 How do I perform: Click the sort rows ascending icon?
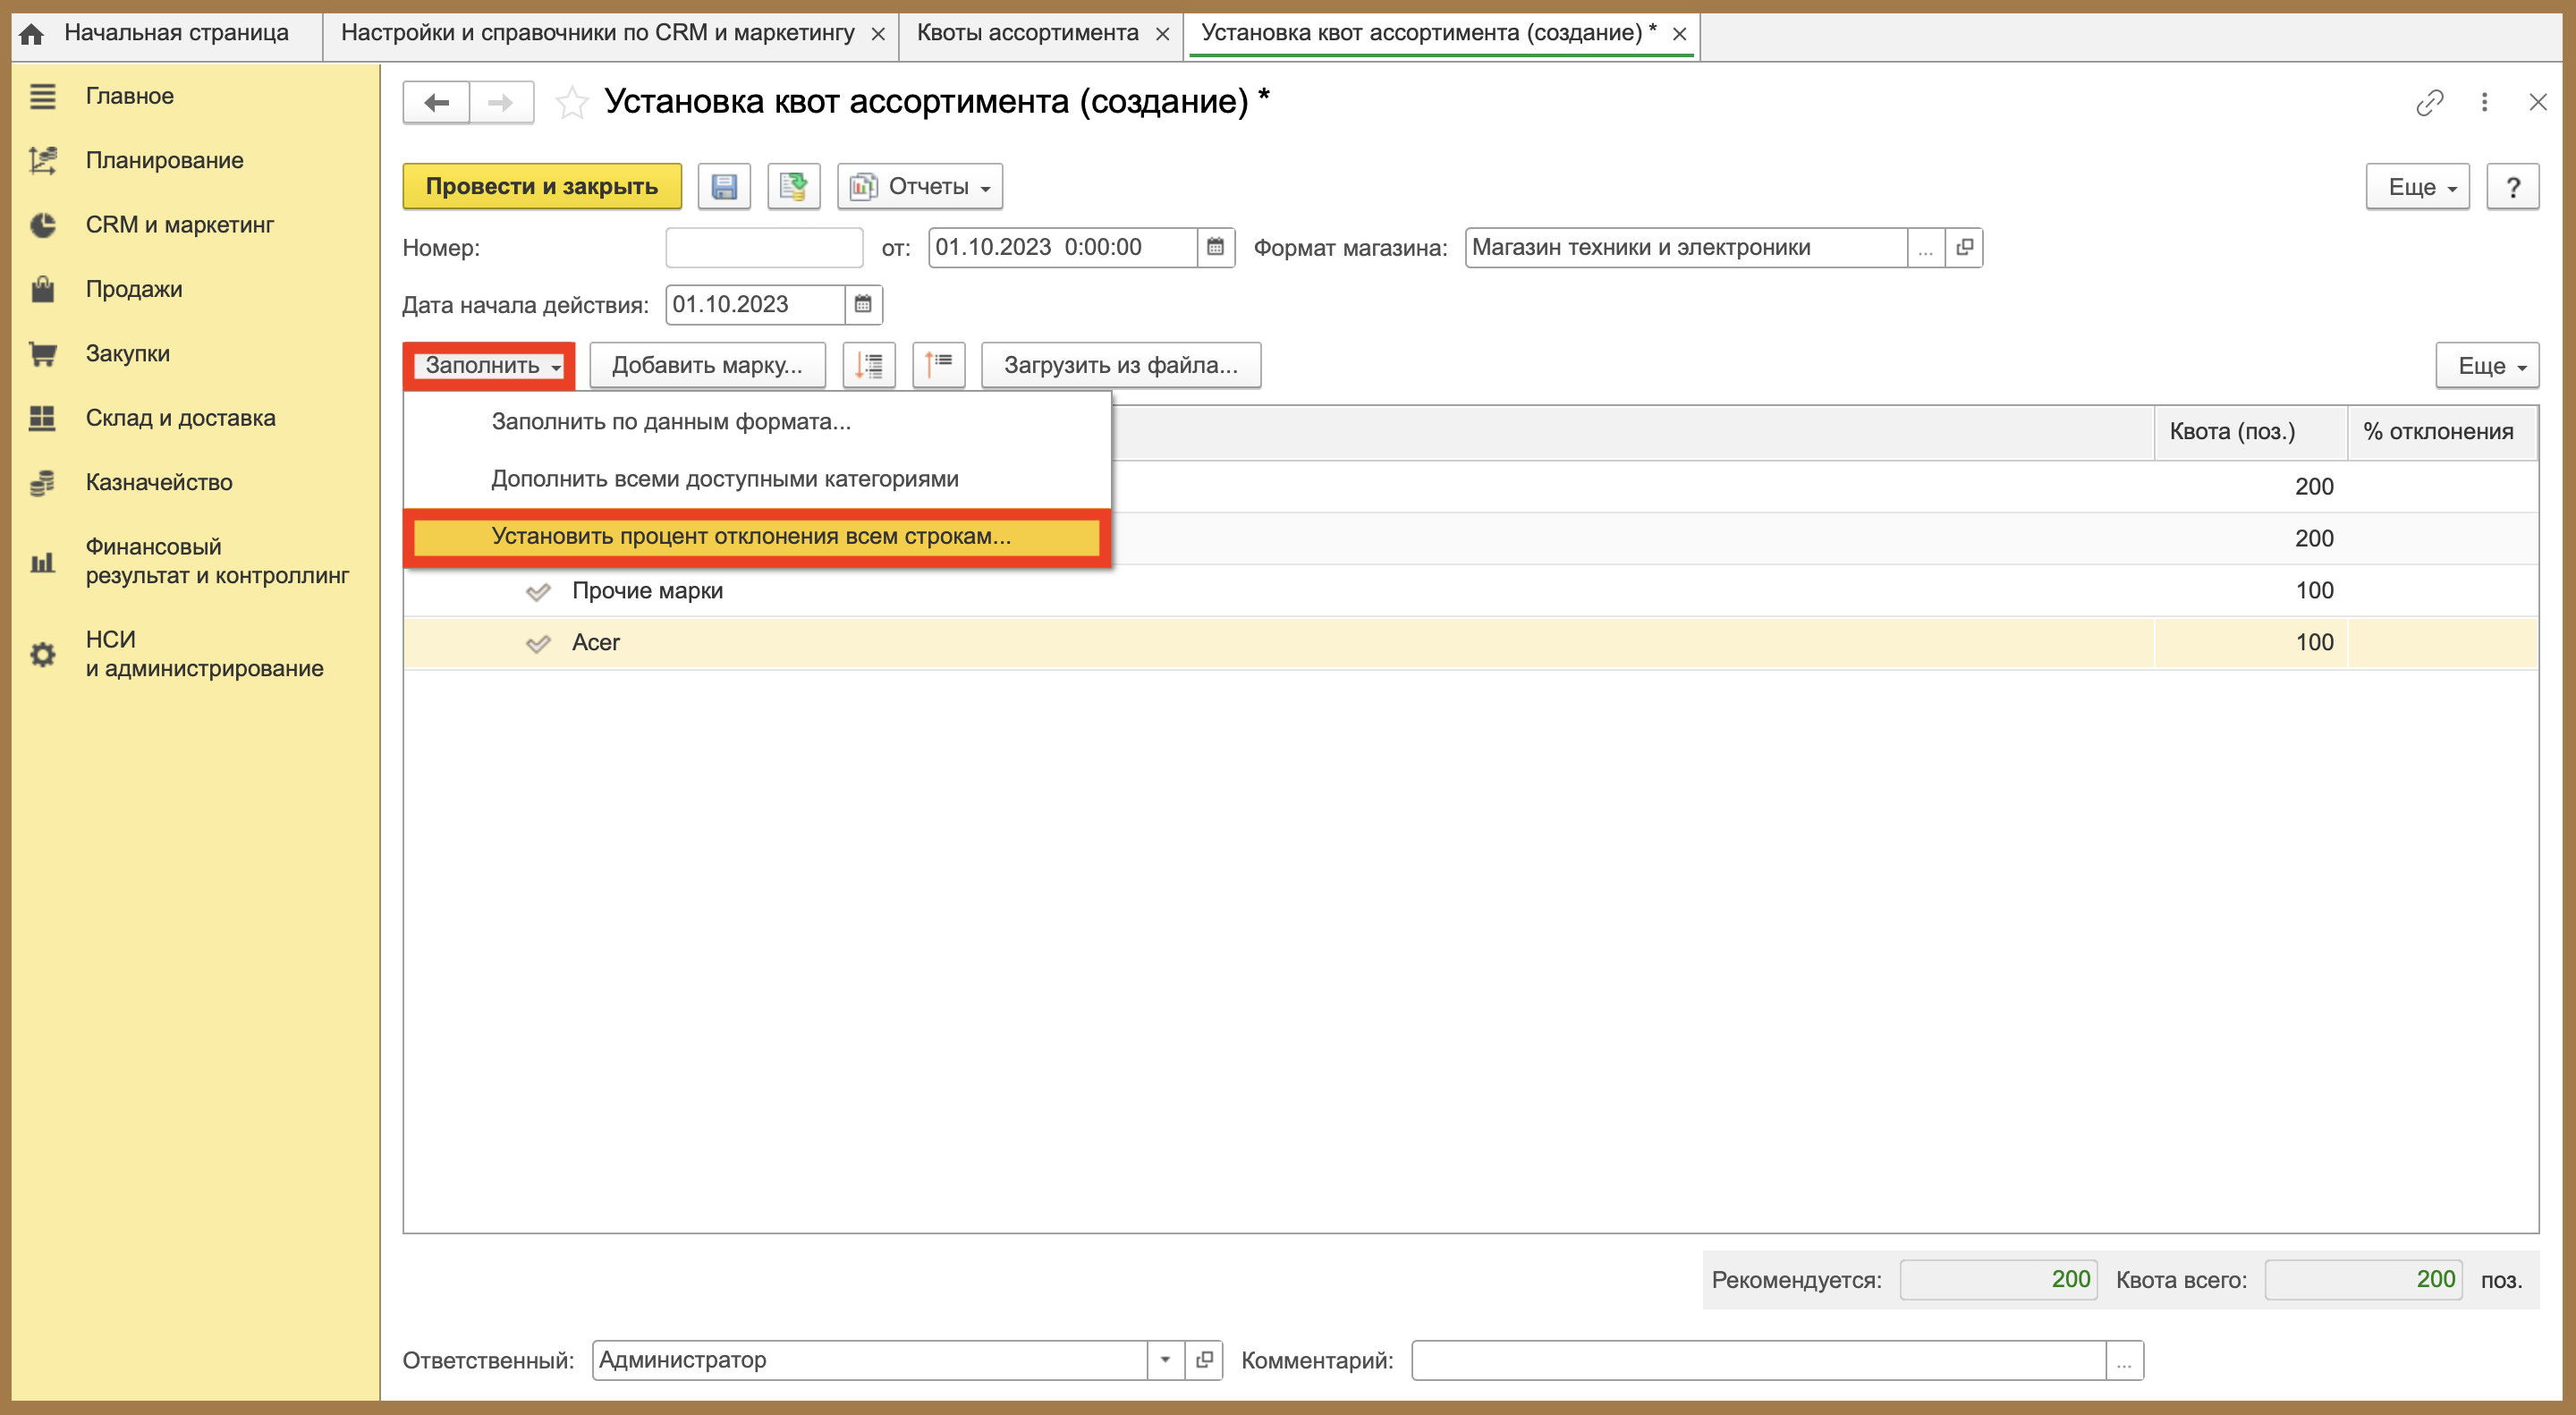938,365
